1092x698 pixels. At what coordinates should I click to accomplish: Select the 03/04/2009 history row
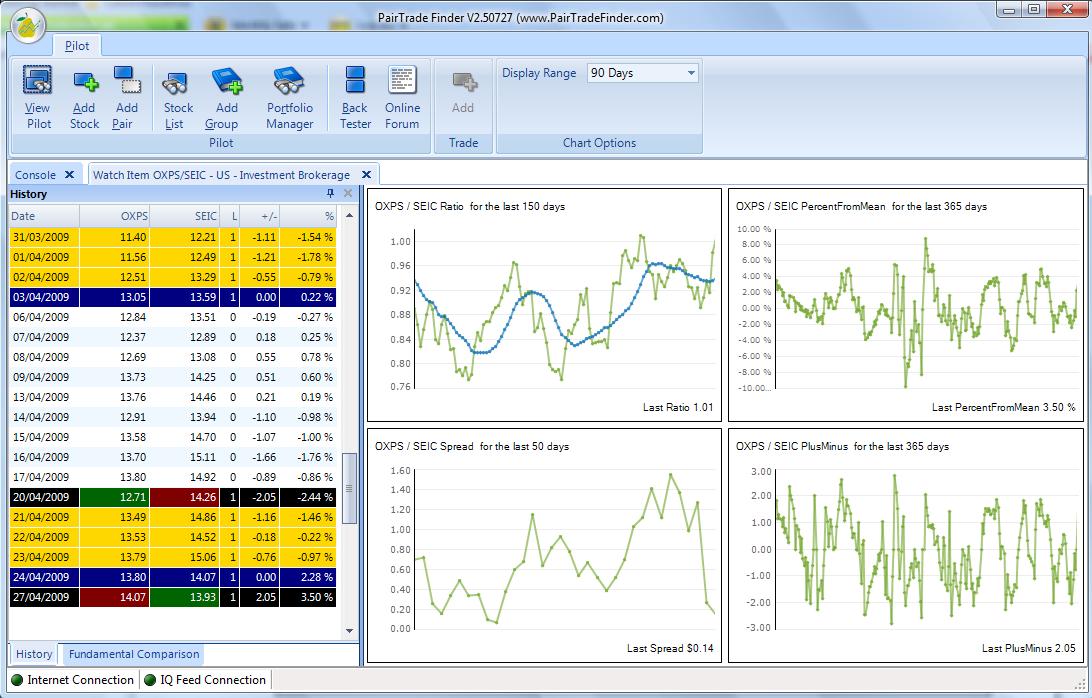[173, 297]
